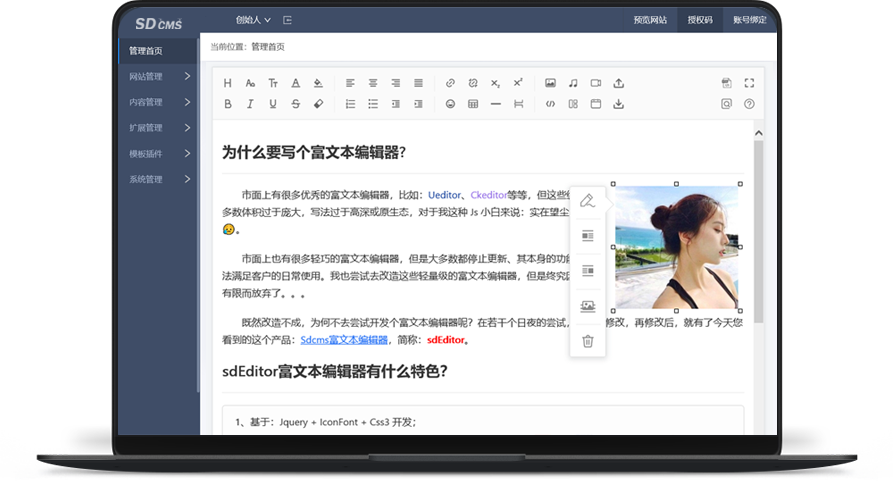This screenshot has height=481, width=893.
Task: Click the trash icon in the image popup
Action: tap(588, 341)
